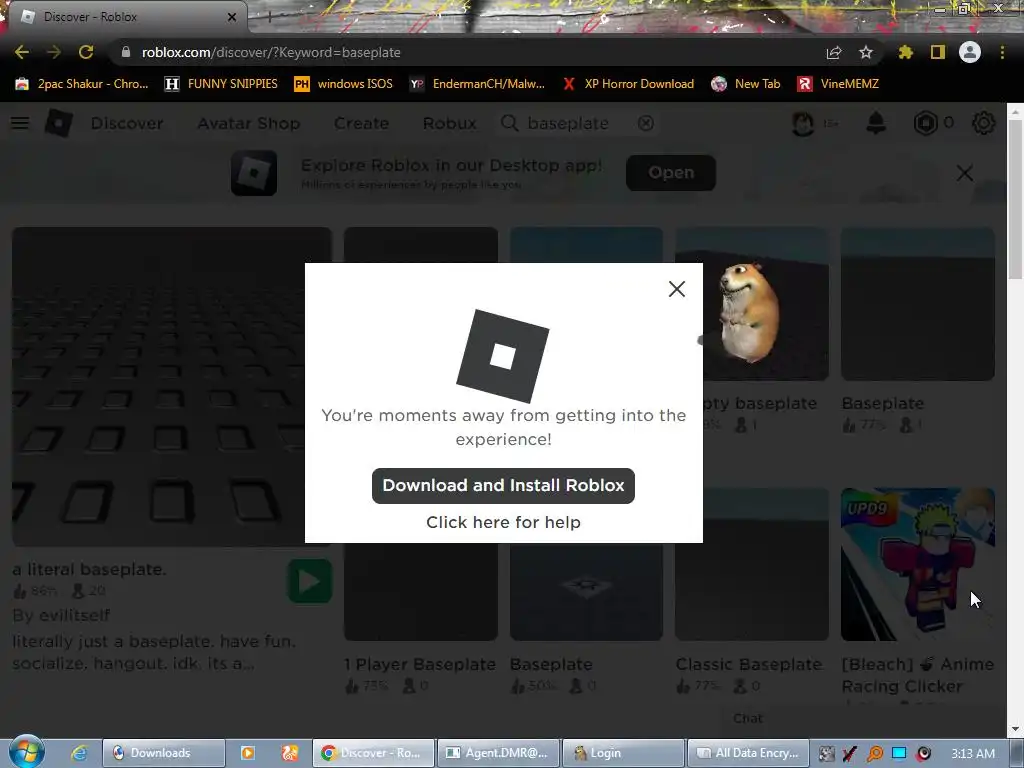
Task: Click the 3:13 AM system clock
Action: pos(974,753)
